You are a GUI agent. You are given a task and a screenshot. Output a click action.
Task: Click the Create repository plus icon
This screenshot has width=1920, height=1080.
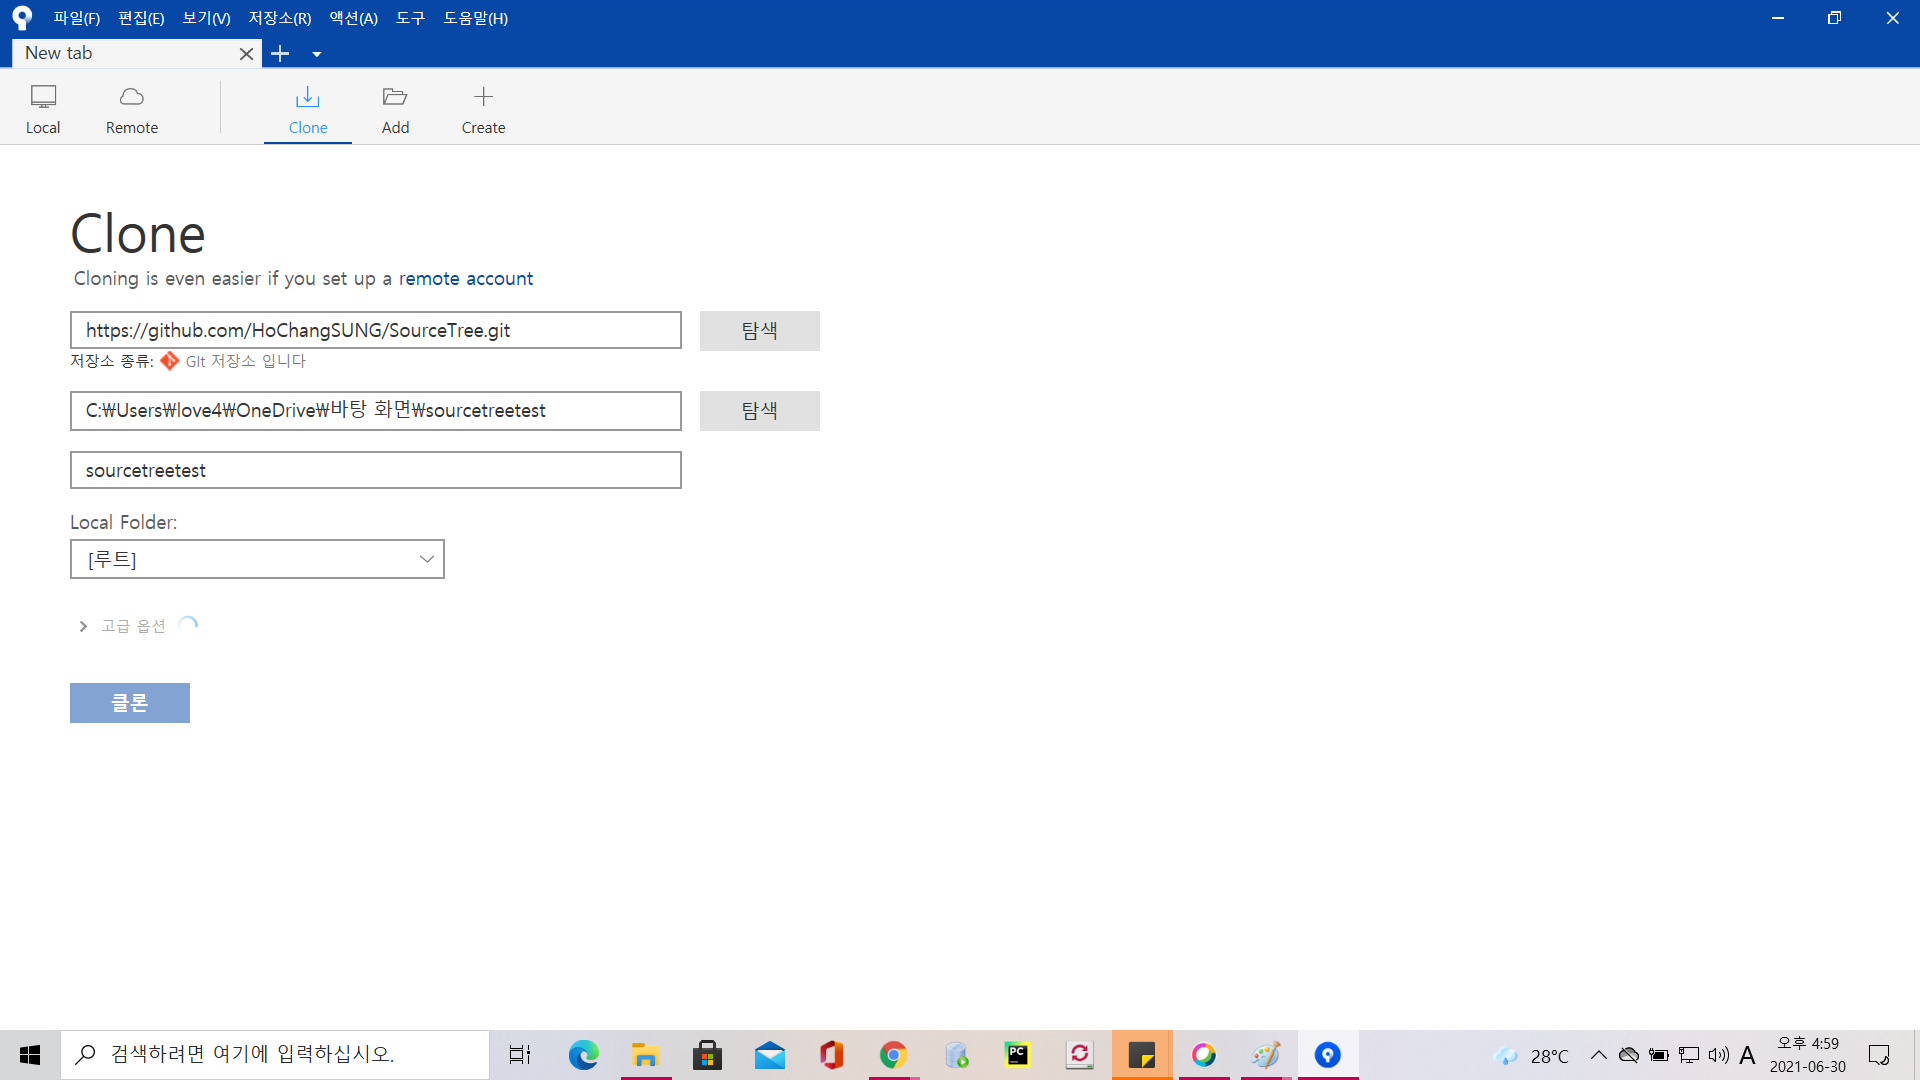(x=483, y=97)
